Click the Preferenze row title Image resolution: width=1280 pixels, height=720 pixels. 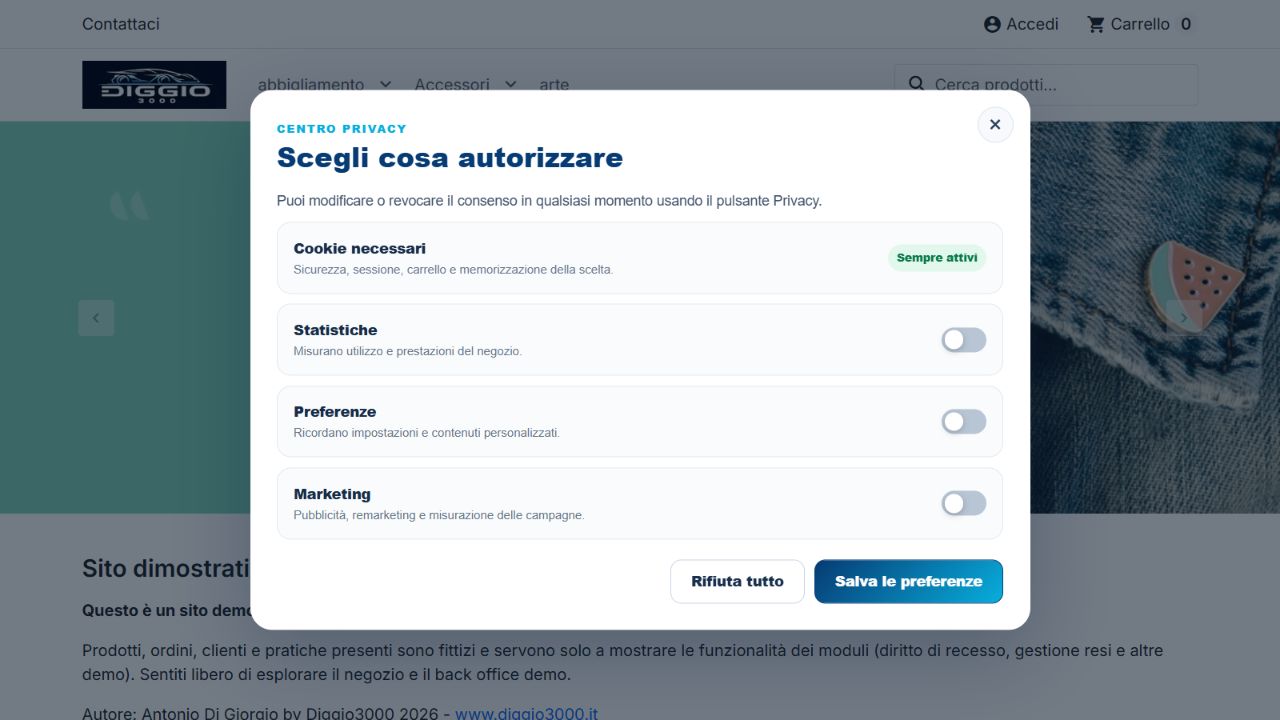pyautogui.click(x=335, y=412)
